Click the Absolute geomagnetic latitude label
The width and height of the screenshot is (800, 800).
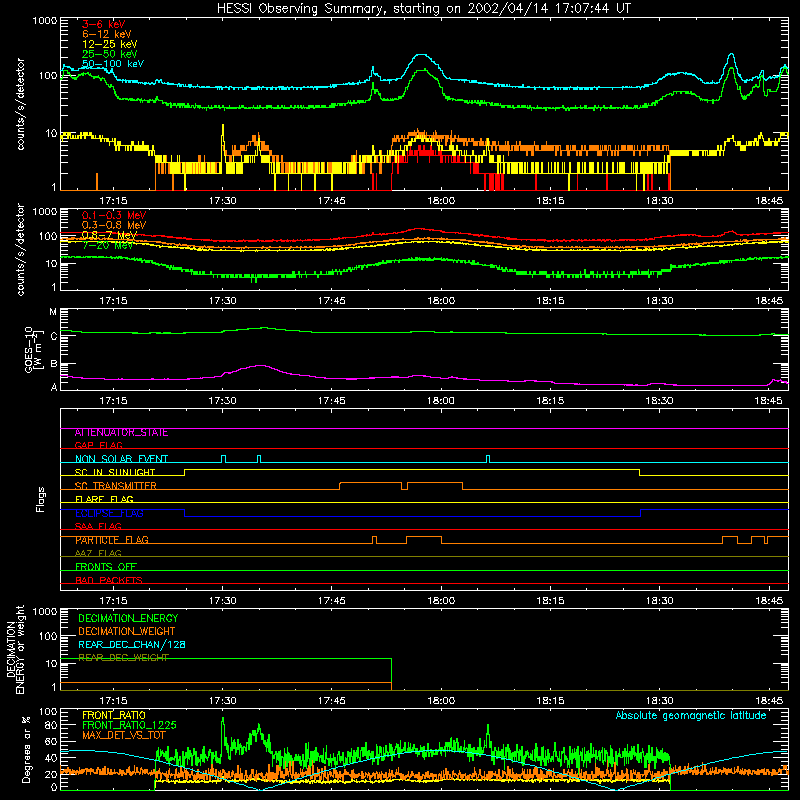pos(691,715)
